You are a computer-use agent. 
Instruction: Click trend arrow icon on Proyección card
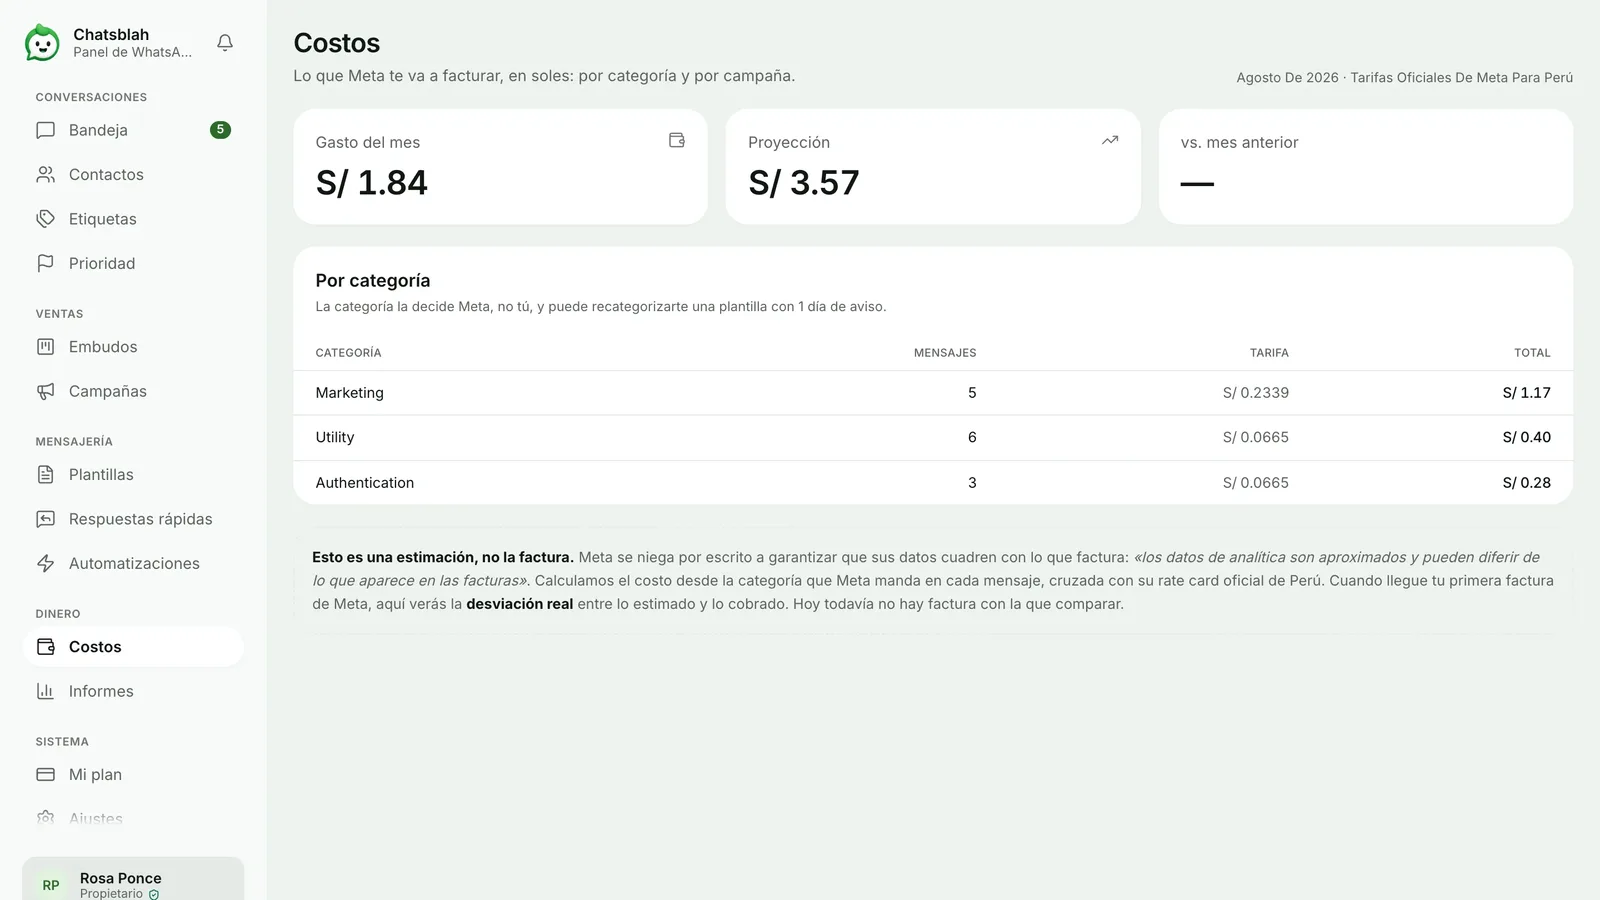tap(1110, 141)
